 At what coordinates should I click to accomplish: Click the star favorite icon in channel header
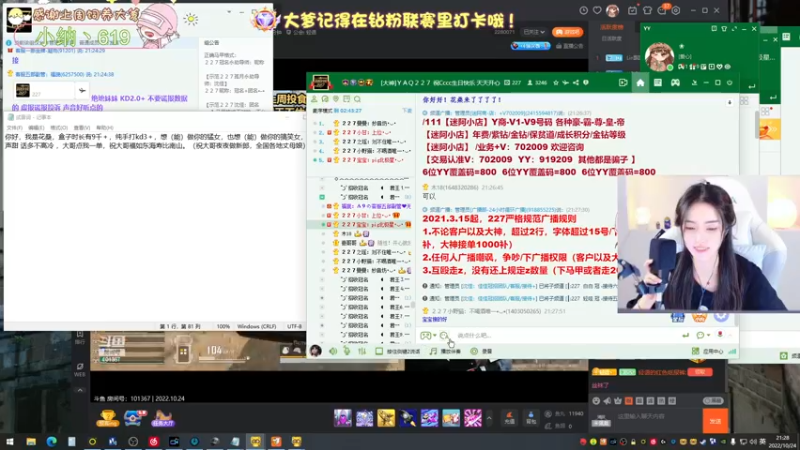(556, 83)
